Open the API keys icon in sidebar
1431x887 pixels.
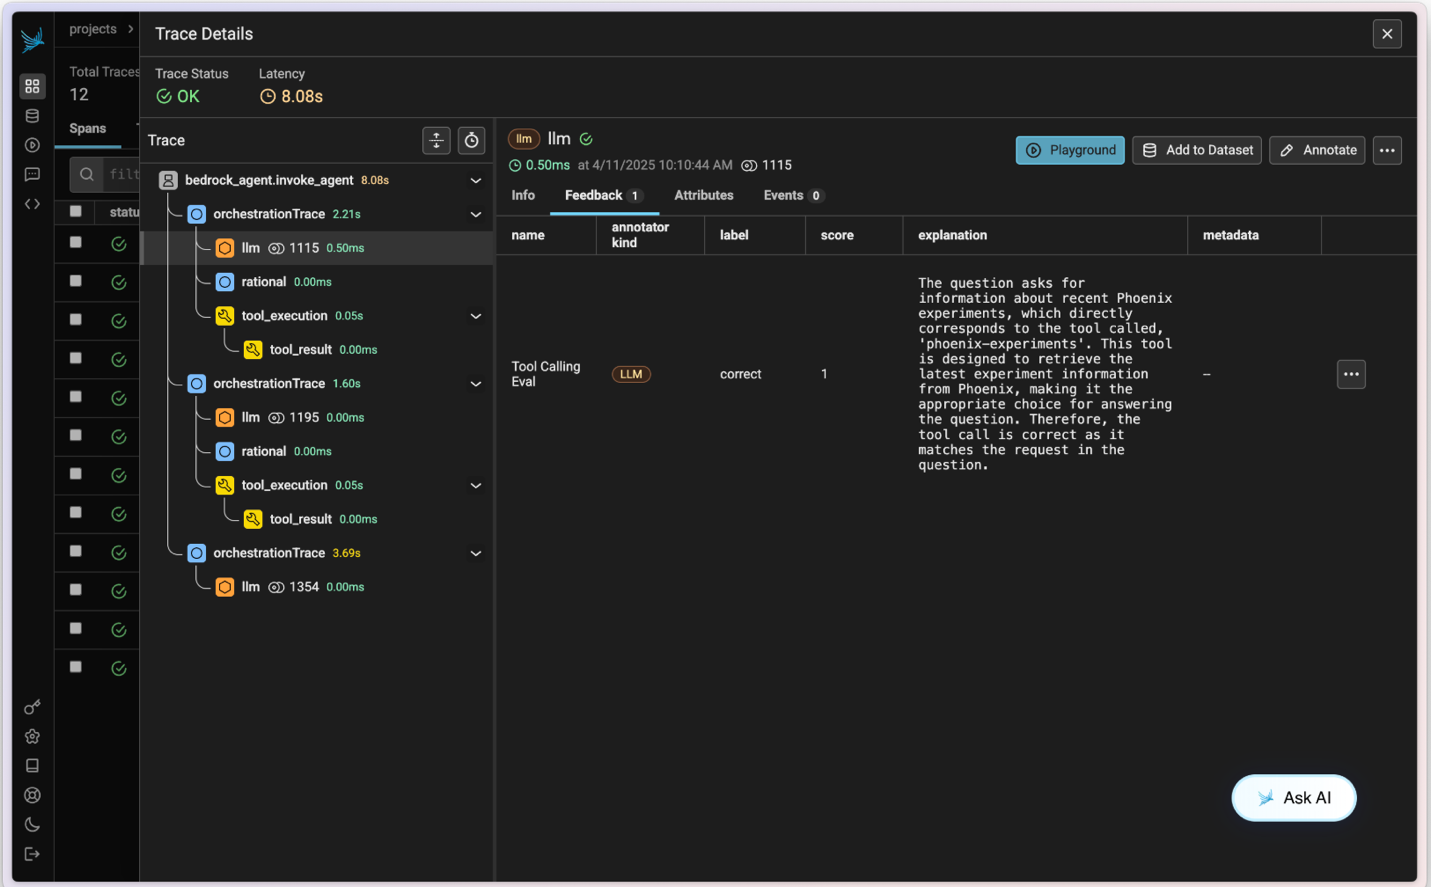click(32, 708)
